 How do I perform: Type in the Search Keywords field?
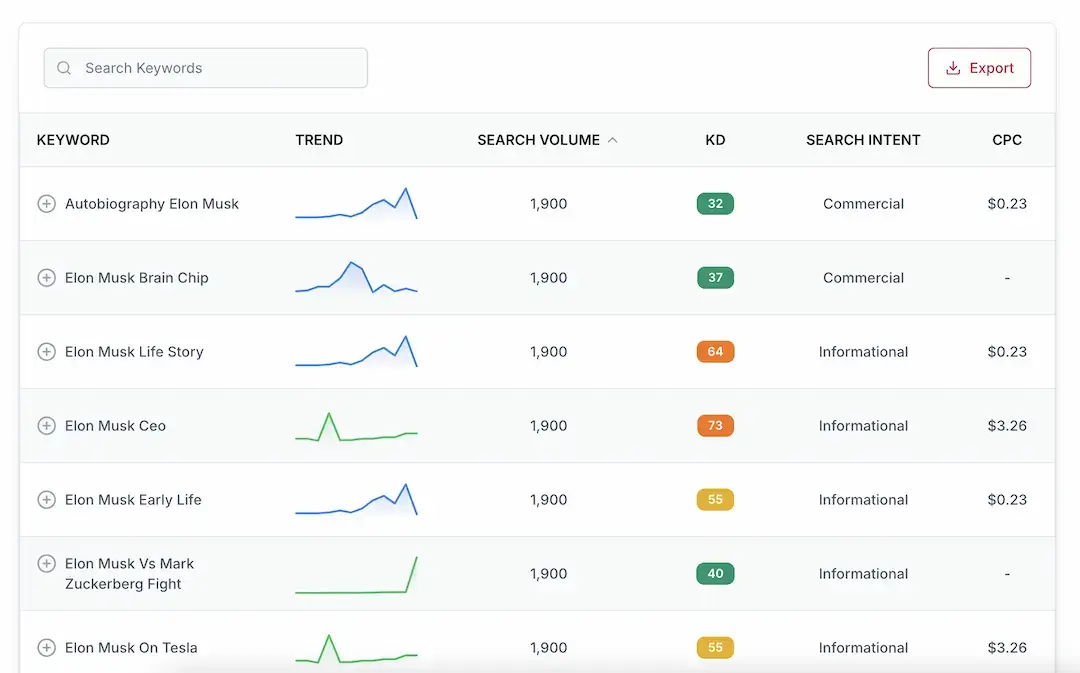tap(220, 68)
